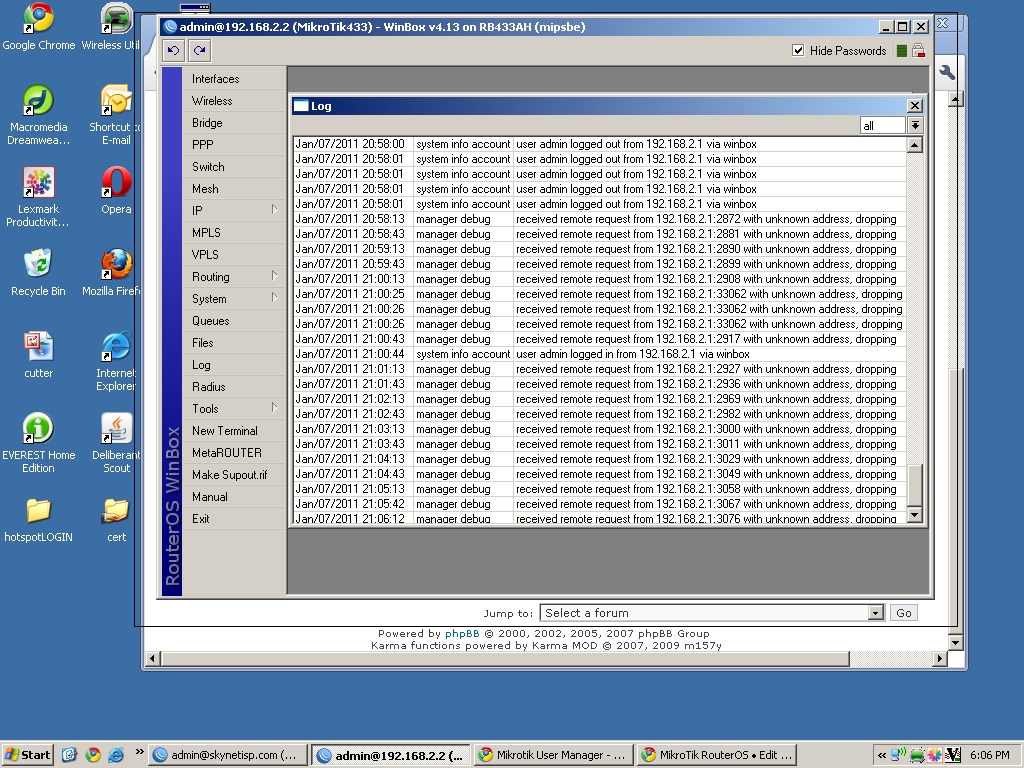1024x768 pixels.
Task: Click network connection tray icon
Action: tap(899, 755)
